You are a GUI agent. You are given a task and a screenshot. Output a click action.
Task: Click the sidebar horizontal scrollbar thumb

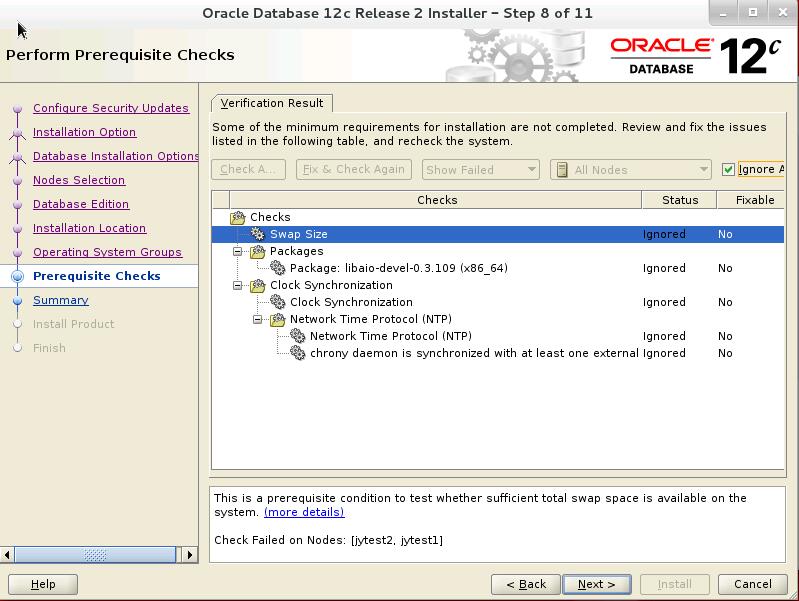95,555
